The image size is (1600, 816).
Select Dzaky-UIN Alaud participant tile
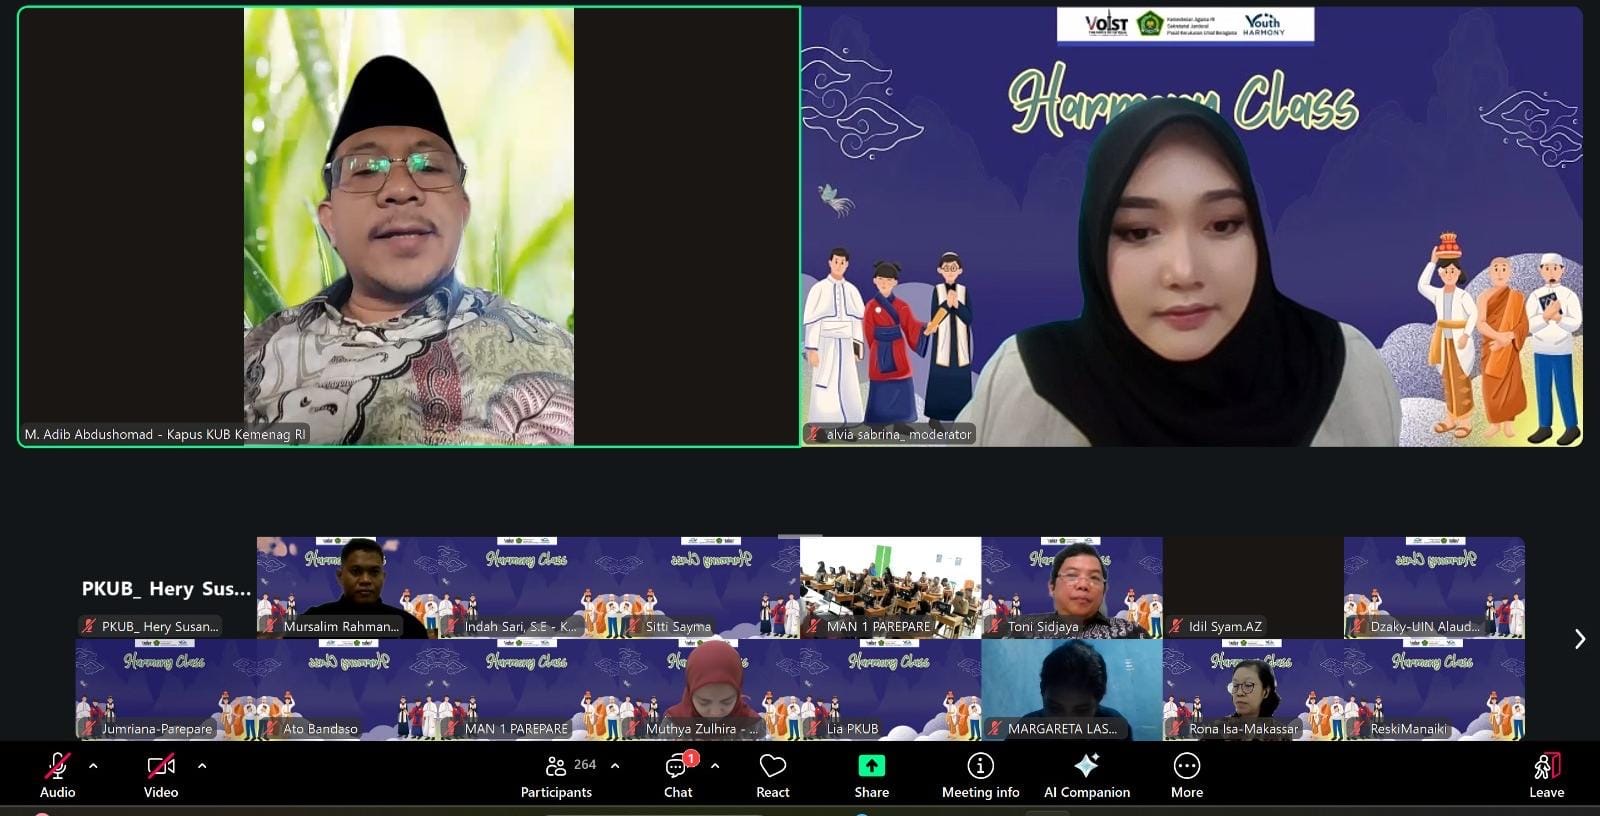click(1434, 588)
